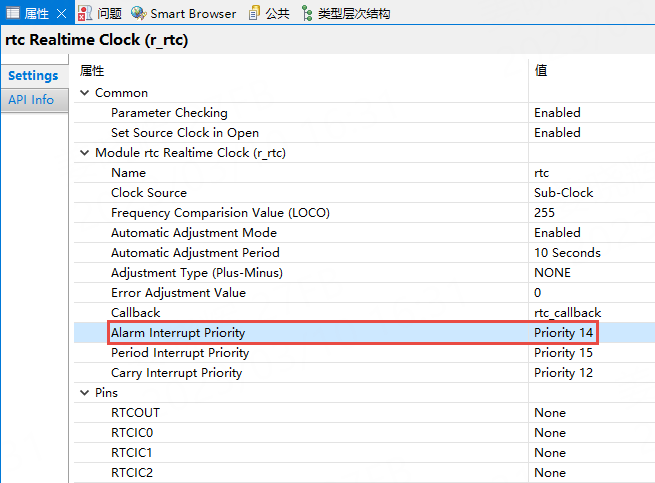Click the Common section label
This screenshot has width=655, height=483.
(121, 93)
